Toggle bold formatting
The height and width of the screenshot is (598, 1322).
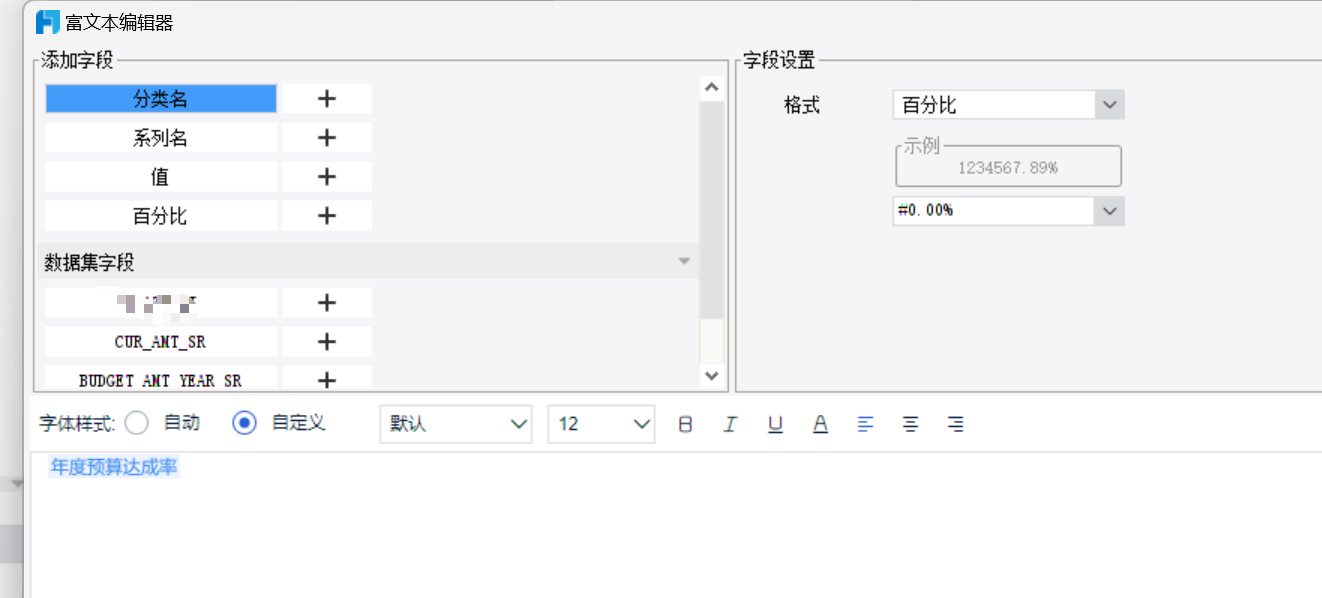(x=685, y=424)
